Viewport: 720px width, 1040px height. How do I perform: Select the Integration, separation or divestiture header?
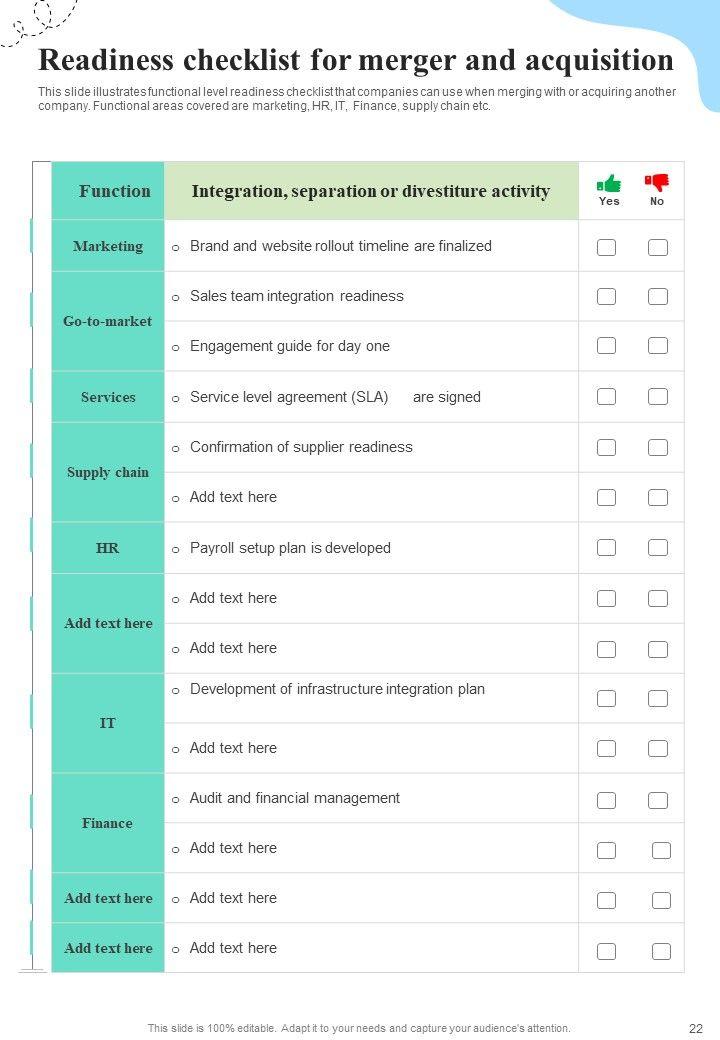click(x=370, y=191)
